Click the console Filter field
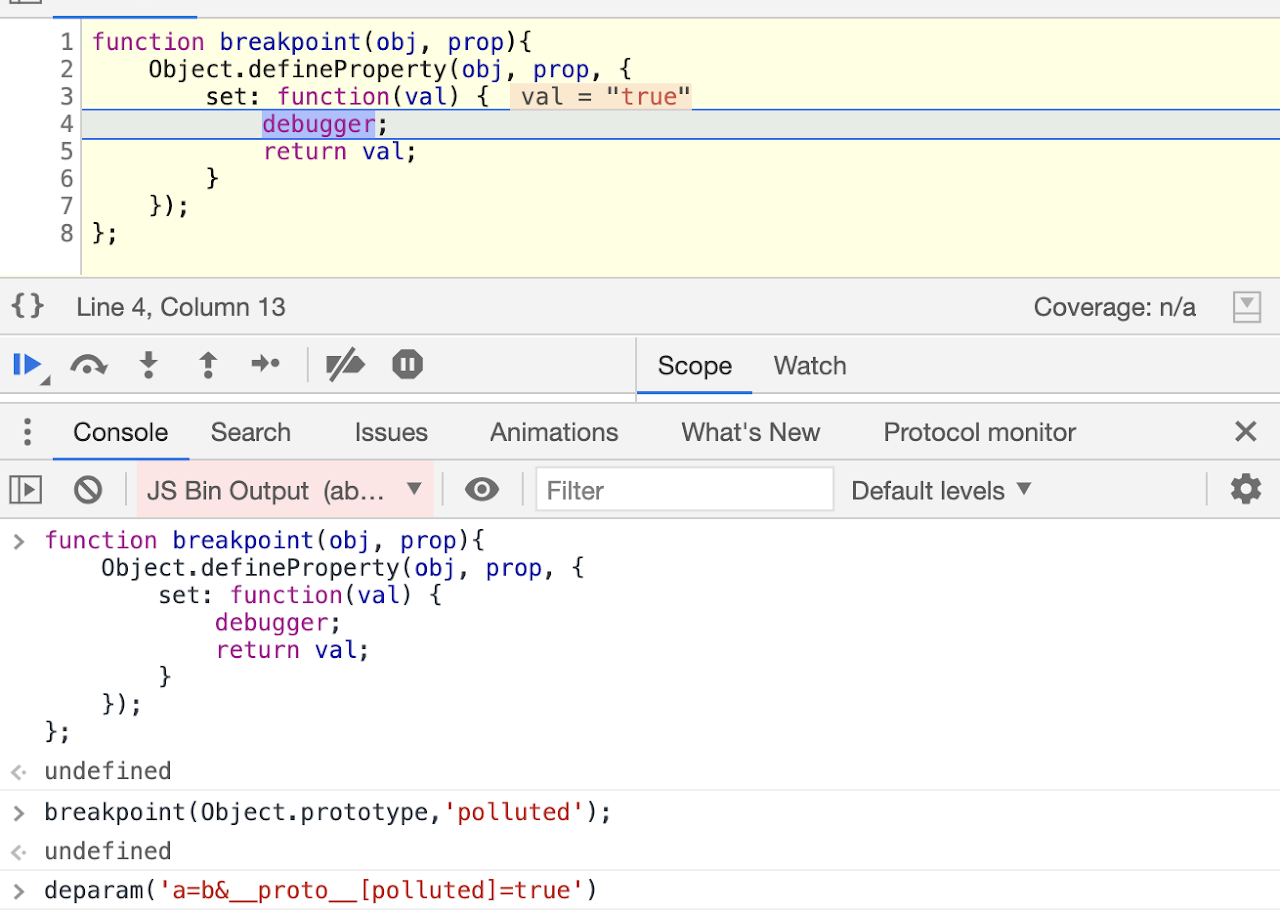Viewport: 1280px width, 922px height. point(685,490)
